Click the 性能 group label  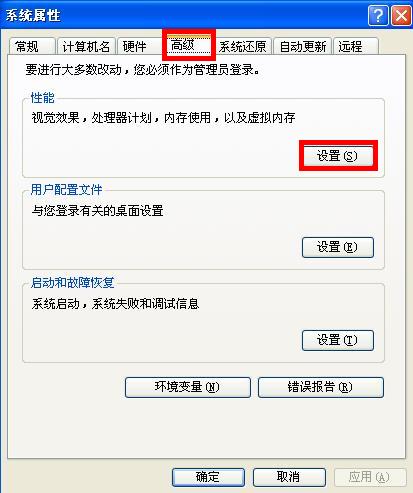coord(42,98)
